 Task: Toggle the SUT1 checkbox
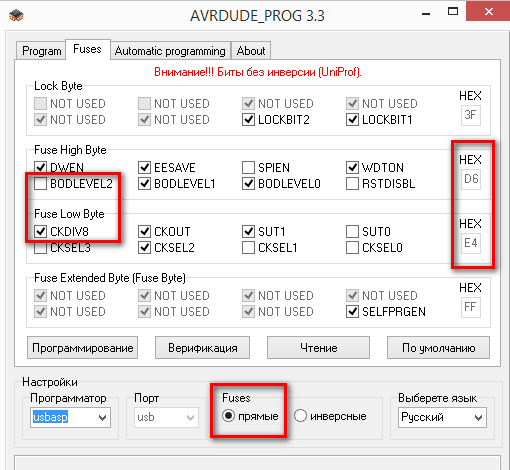point(248,231)
